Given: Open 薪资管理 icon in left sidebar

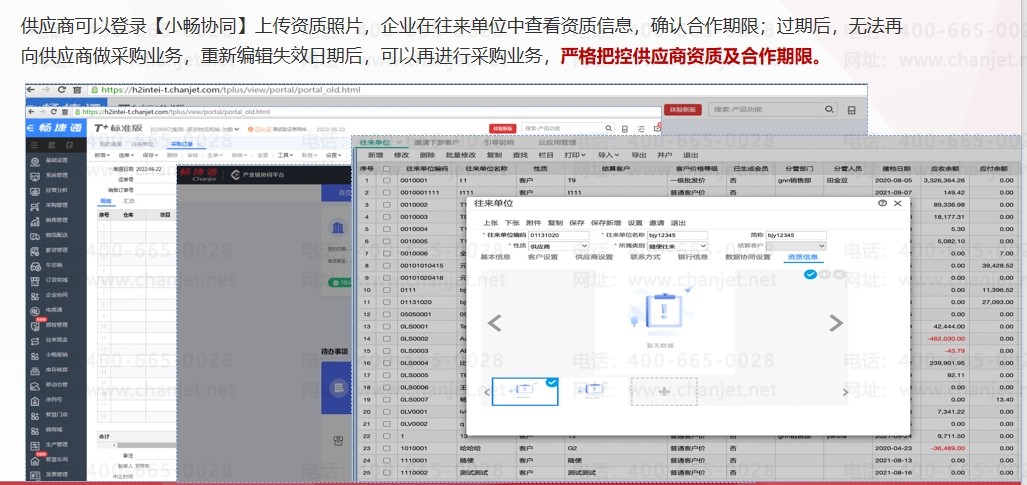Looking at the screenshot, I should [x=35, y=250].
